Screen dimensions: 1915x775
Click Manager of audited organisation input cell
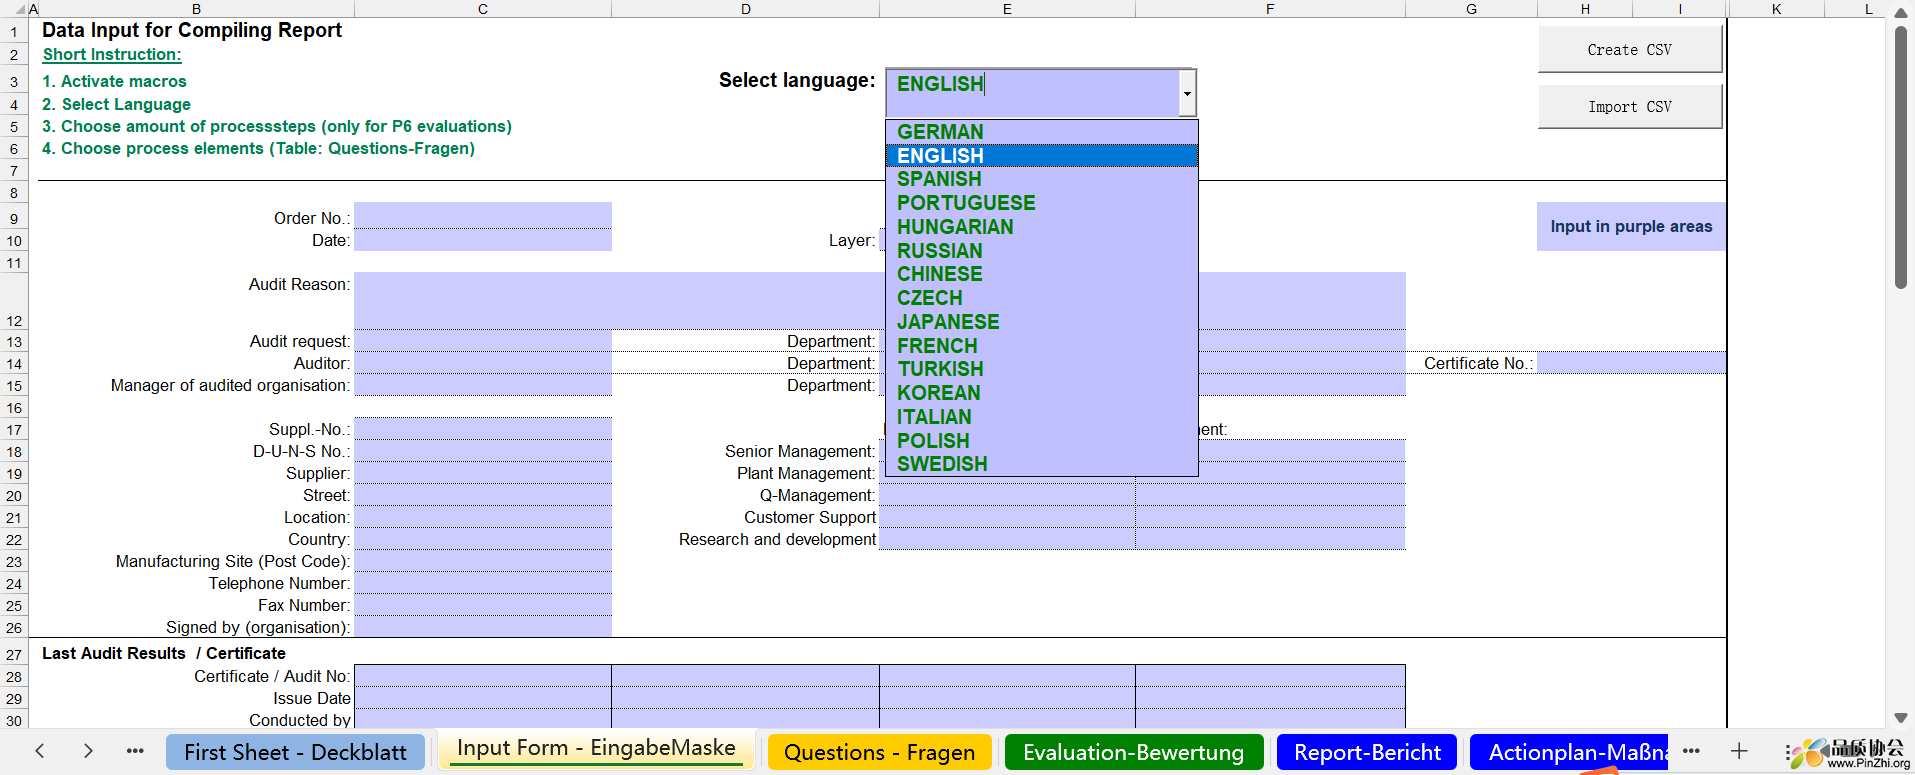coord(483,385)
